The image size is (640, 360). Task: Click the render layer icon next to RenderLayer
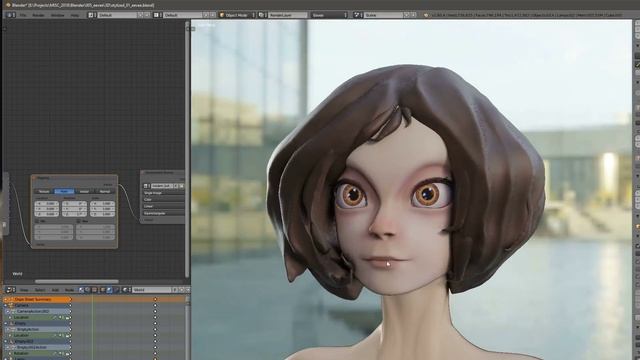[x=262, y=15]
